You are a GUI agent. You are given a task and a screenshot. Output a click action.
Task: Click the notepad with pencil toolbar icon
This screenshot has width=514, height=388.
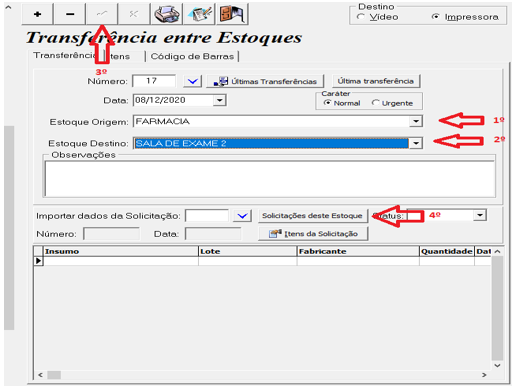click(x=199, y=14)
